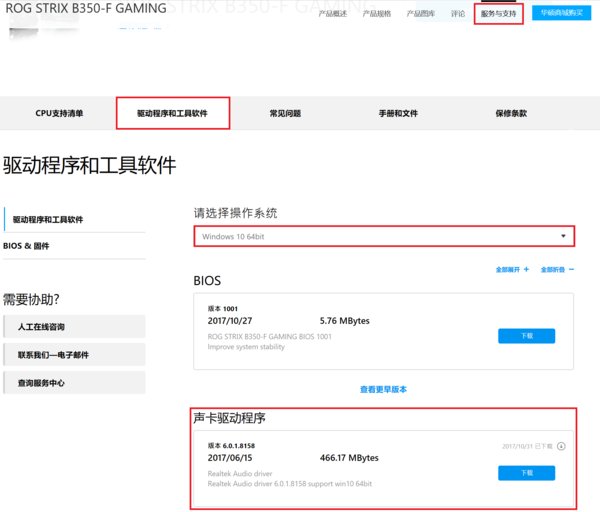
Task: Download Realtek Audio driver 6.0.1.8158
Action: (526, 473)
